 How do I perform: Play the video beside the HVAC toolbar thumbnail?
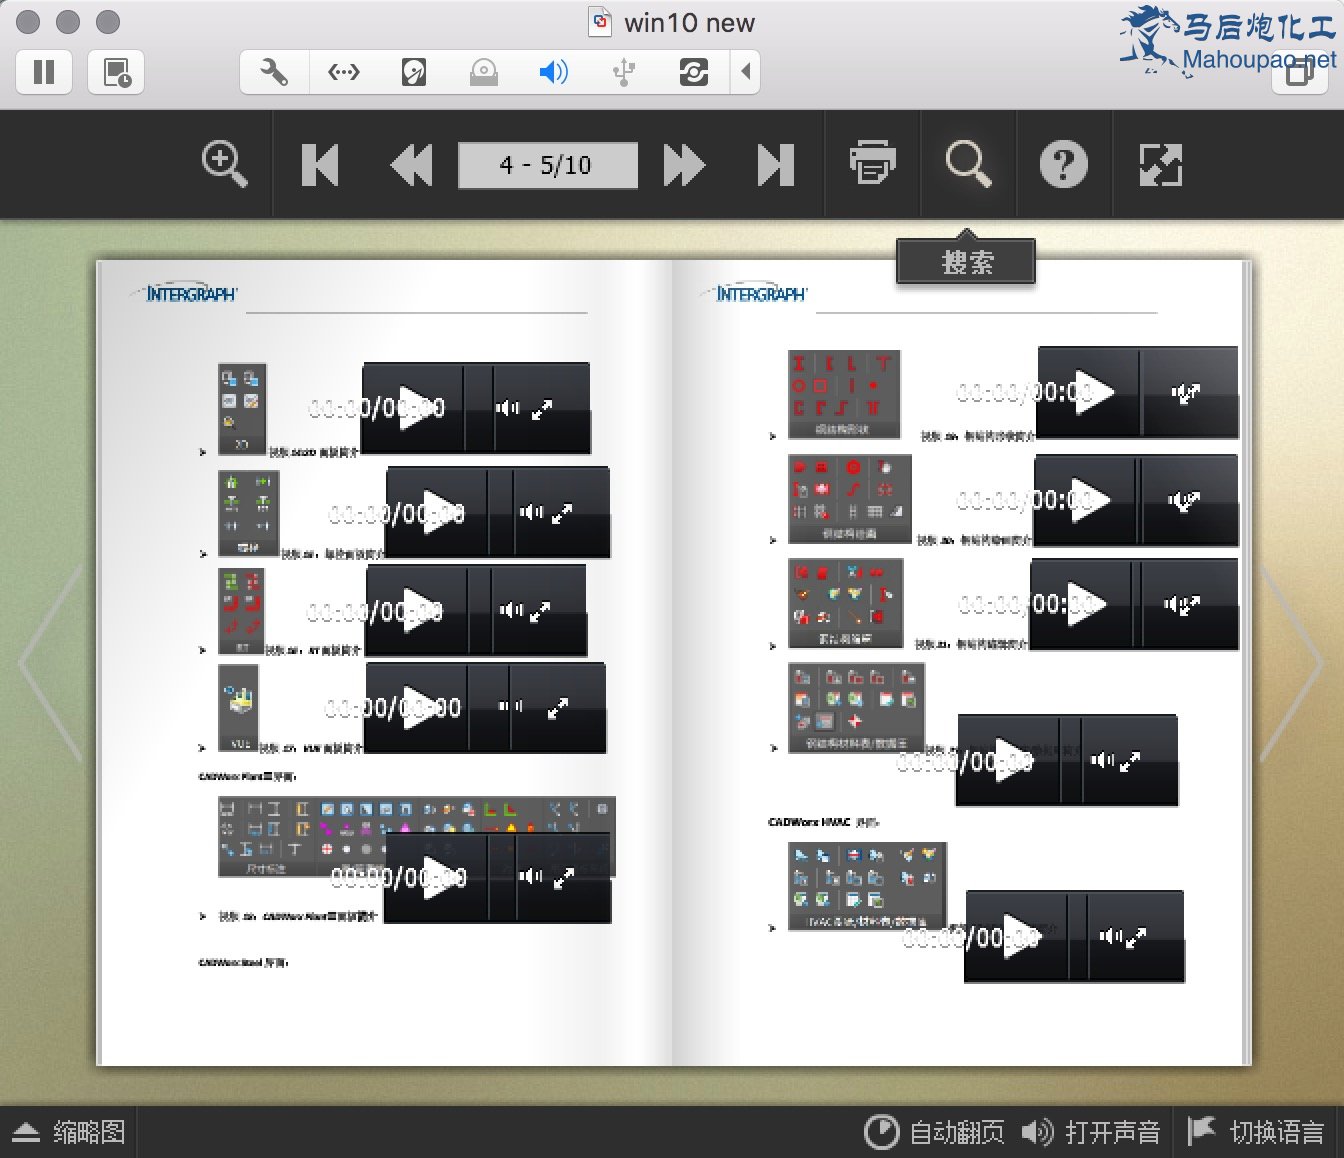1020,937
